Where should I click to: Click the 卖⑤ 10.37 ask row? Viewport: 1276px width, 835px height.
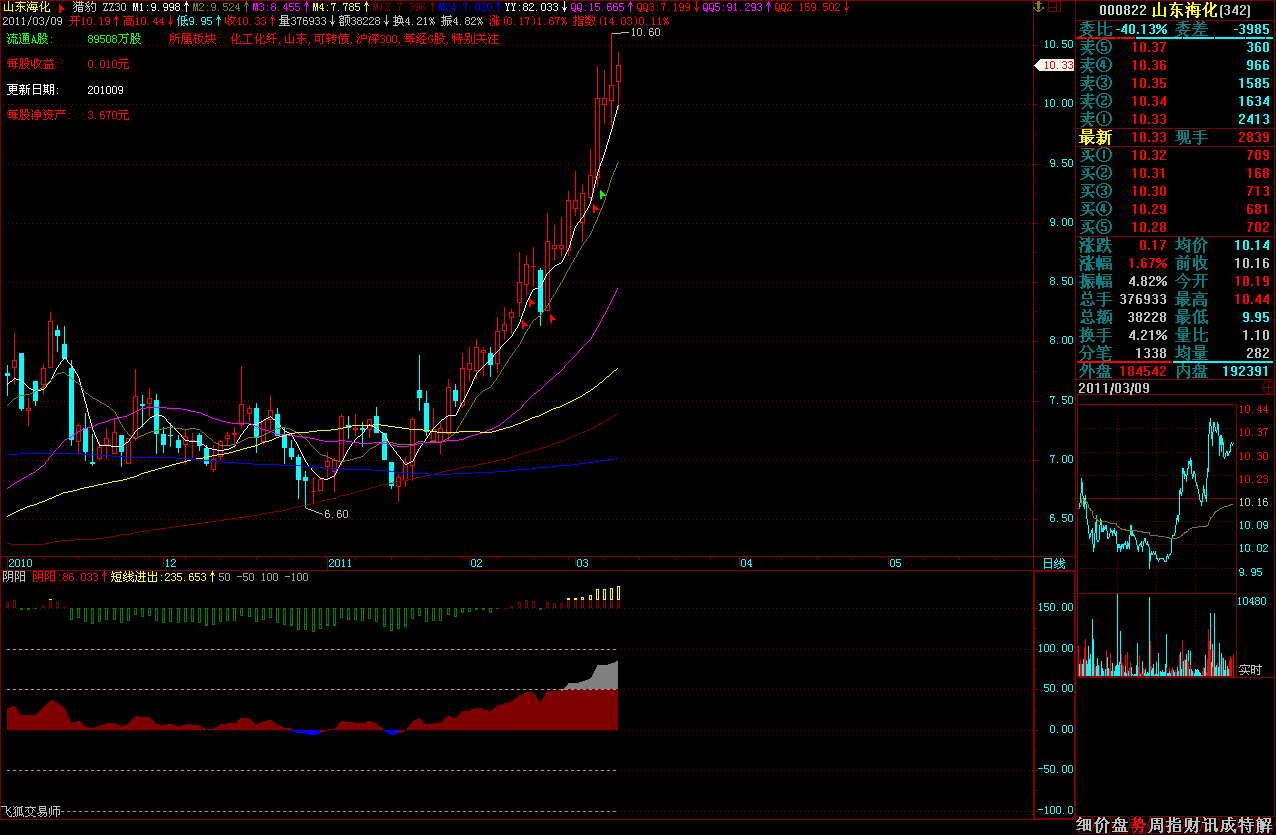click(x=1175, y=47)
